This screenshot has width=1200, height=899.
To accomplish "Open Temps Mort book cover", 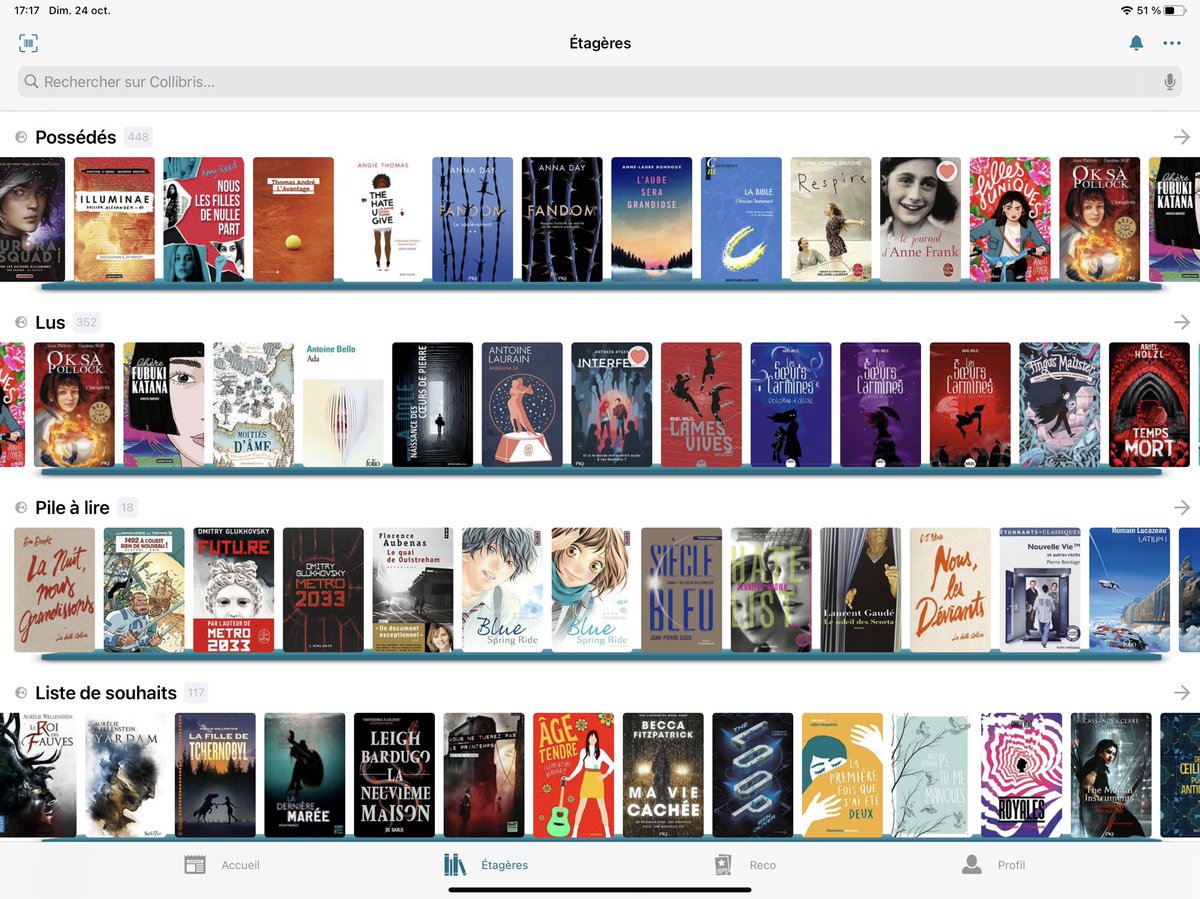I will 1149,405.
